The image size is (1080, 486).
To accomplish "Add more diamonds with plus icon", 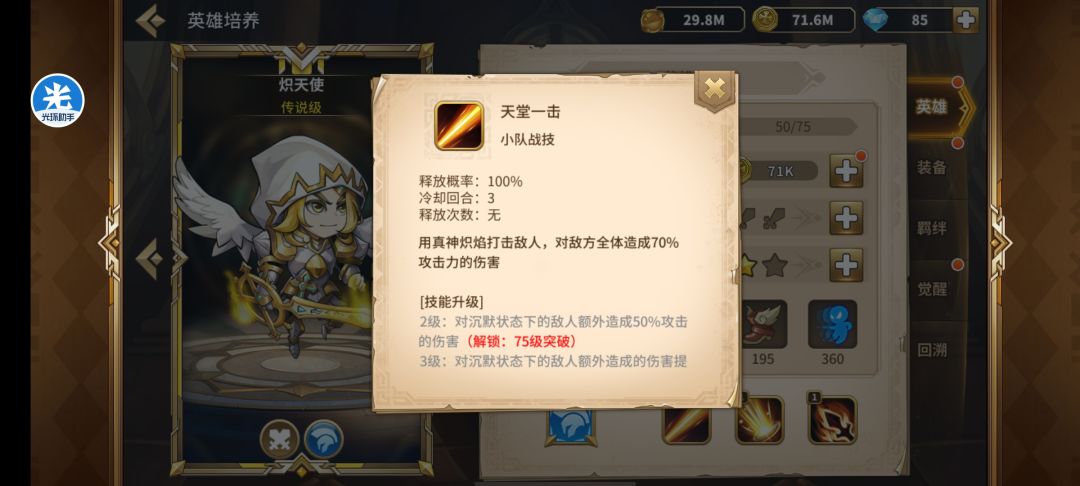I will coord(966,20).
